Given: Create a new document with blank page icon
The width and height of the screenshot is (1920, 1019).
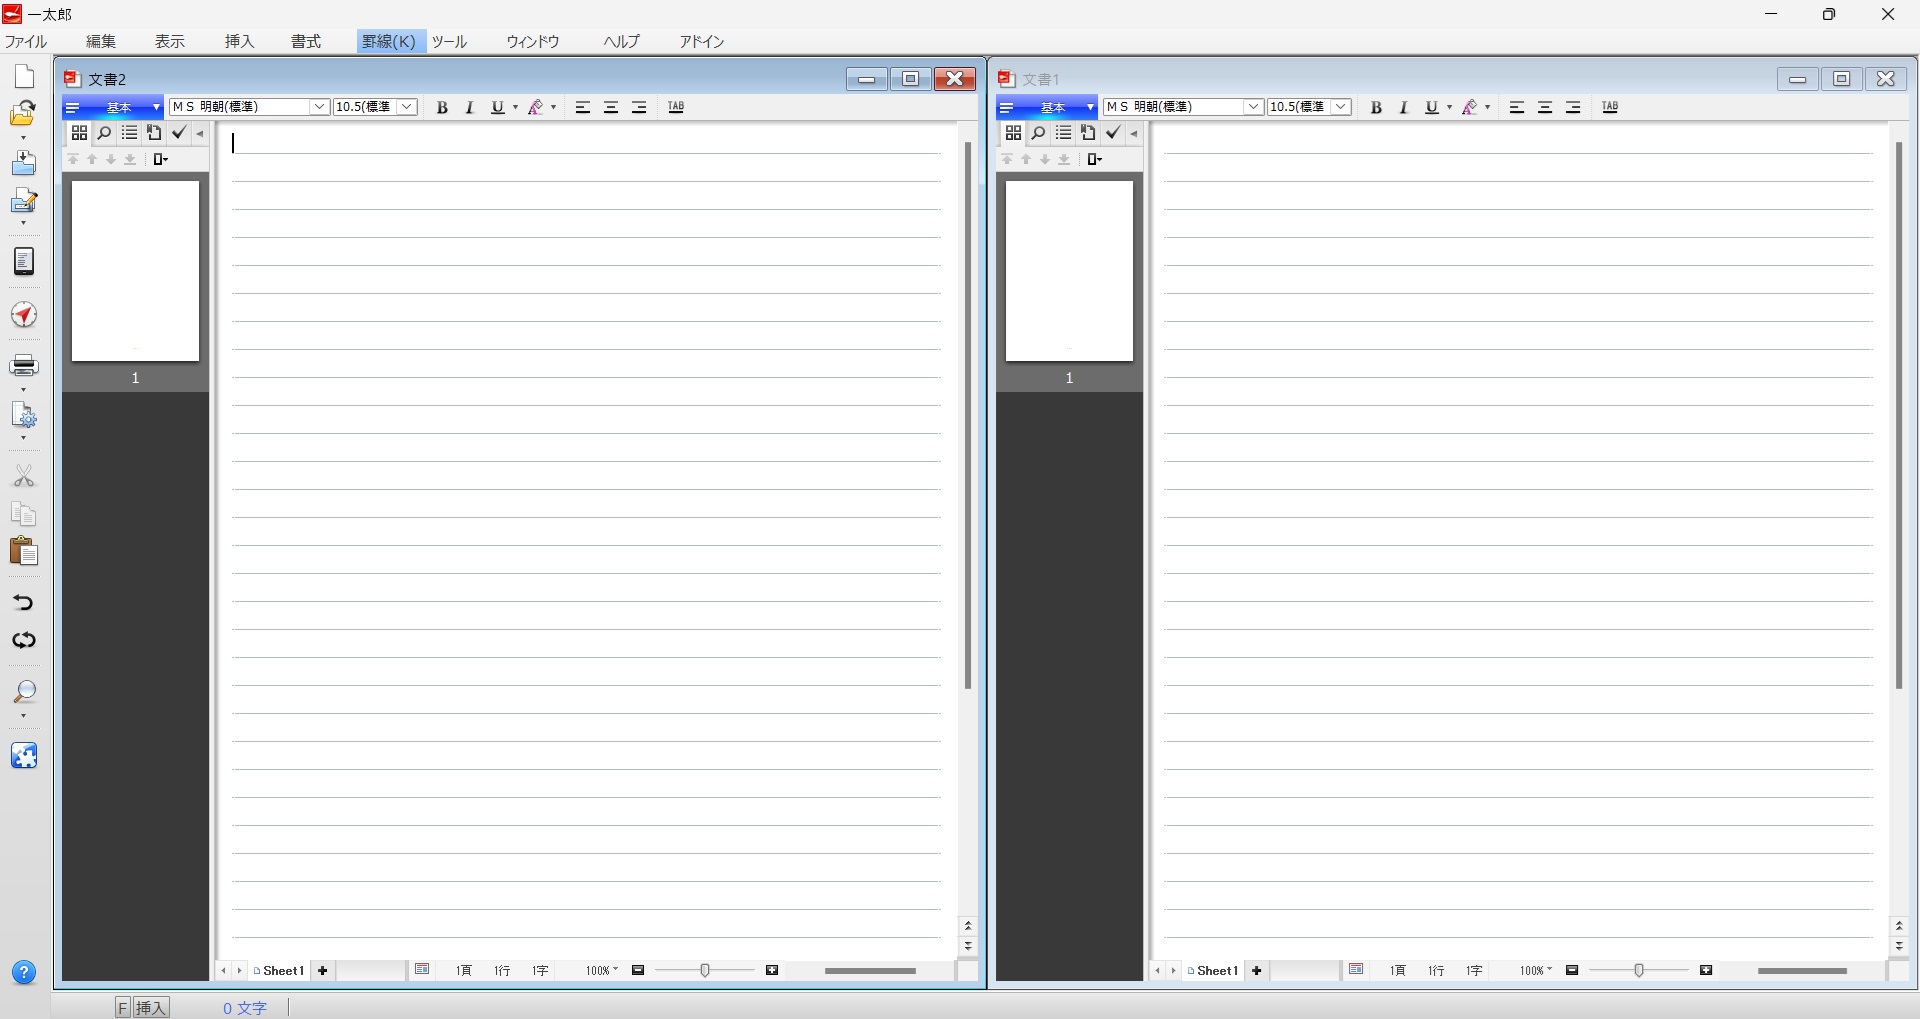Looking at the screenshot, I should (x=24, y=77).
